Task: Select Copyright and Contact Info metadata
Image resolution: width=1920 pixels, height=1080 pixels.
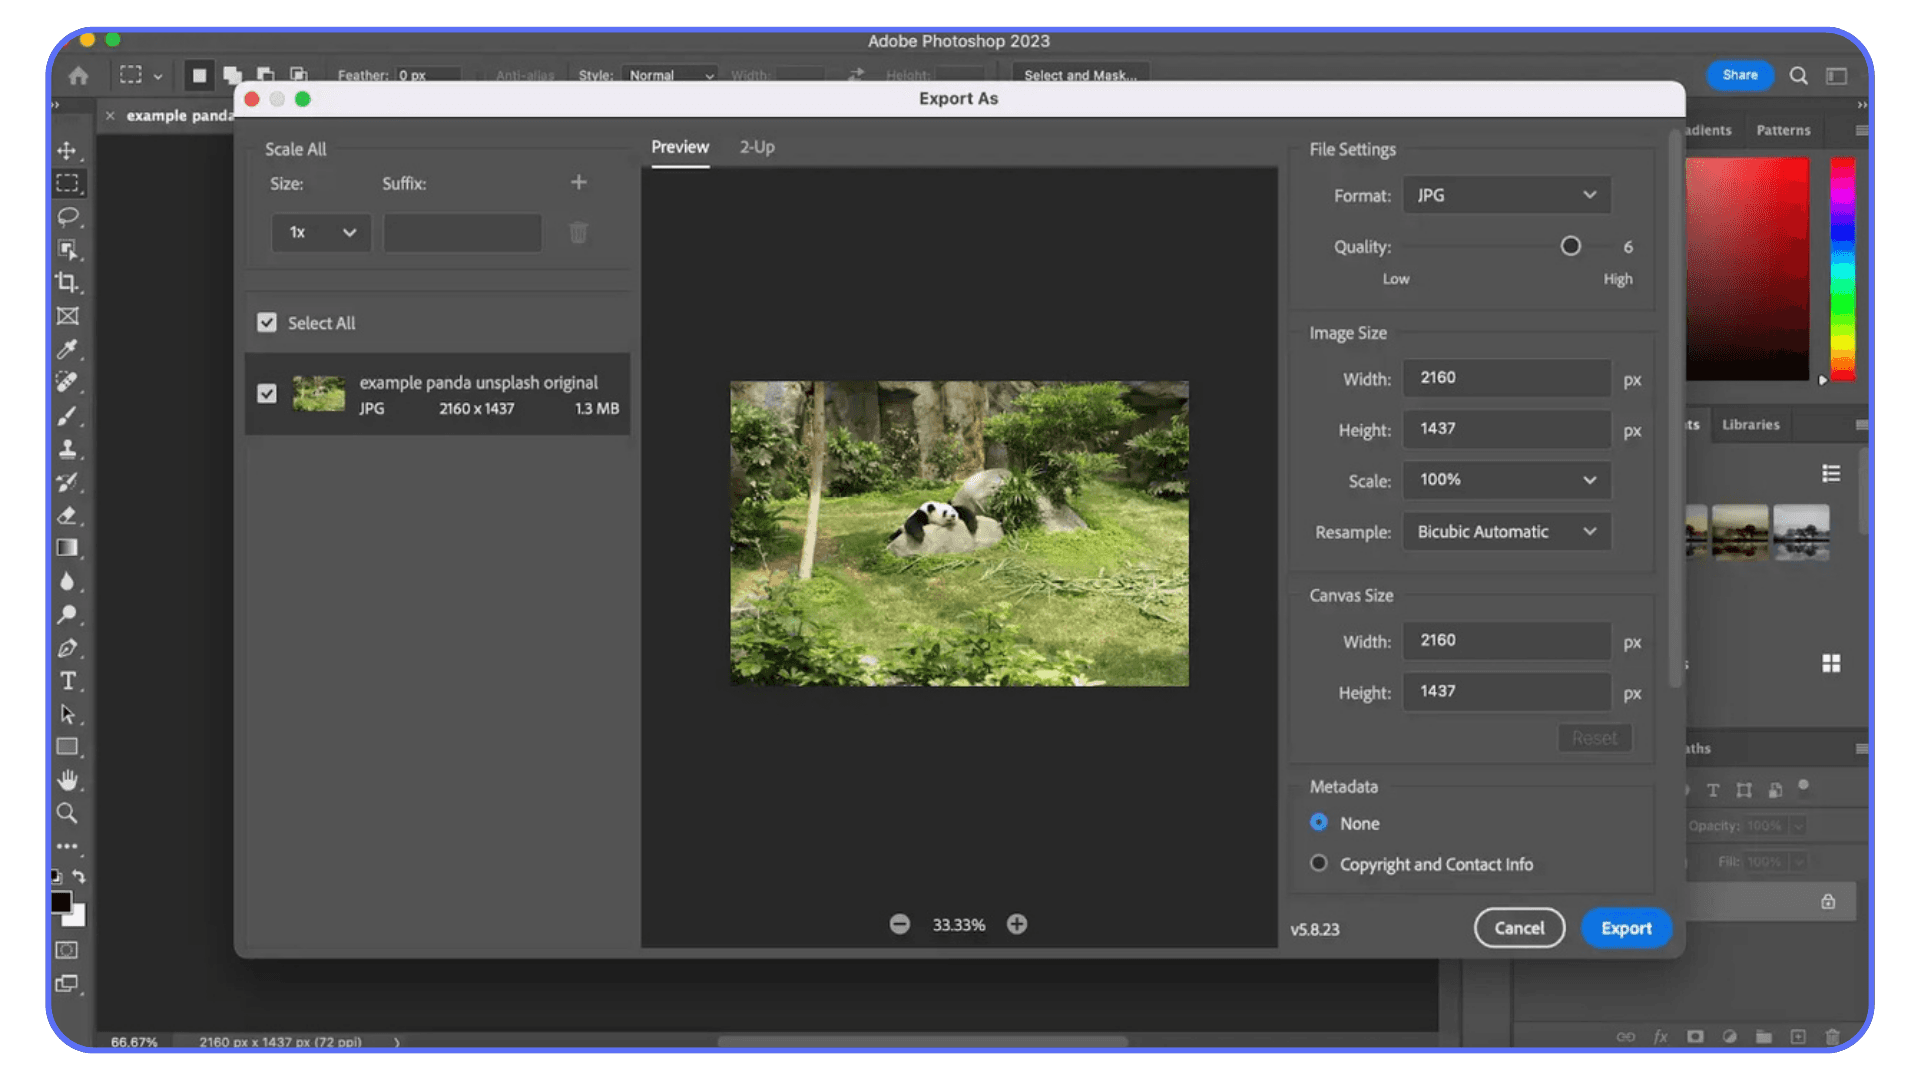Action: tap(1319, 863)
